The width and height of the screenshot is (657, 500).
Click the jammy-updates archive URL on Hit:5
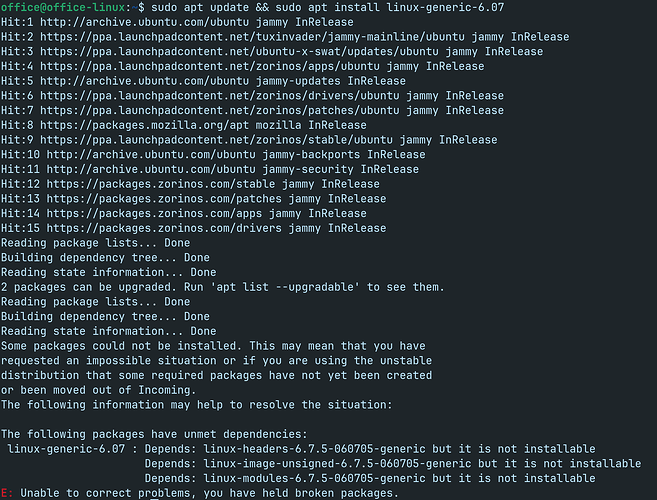point(145,81)
